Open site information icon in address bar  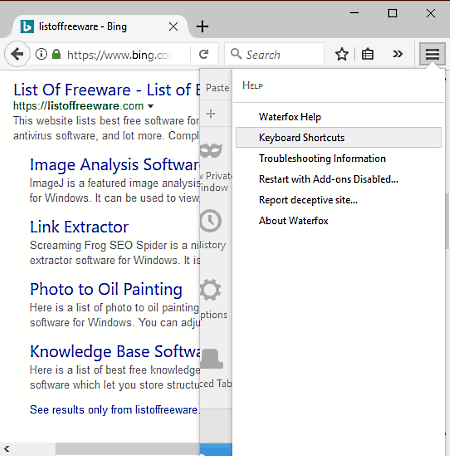click(x=41, y=54)
